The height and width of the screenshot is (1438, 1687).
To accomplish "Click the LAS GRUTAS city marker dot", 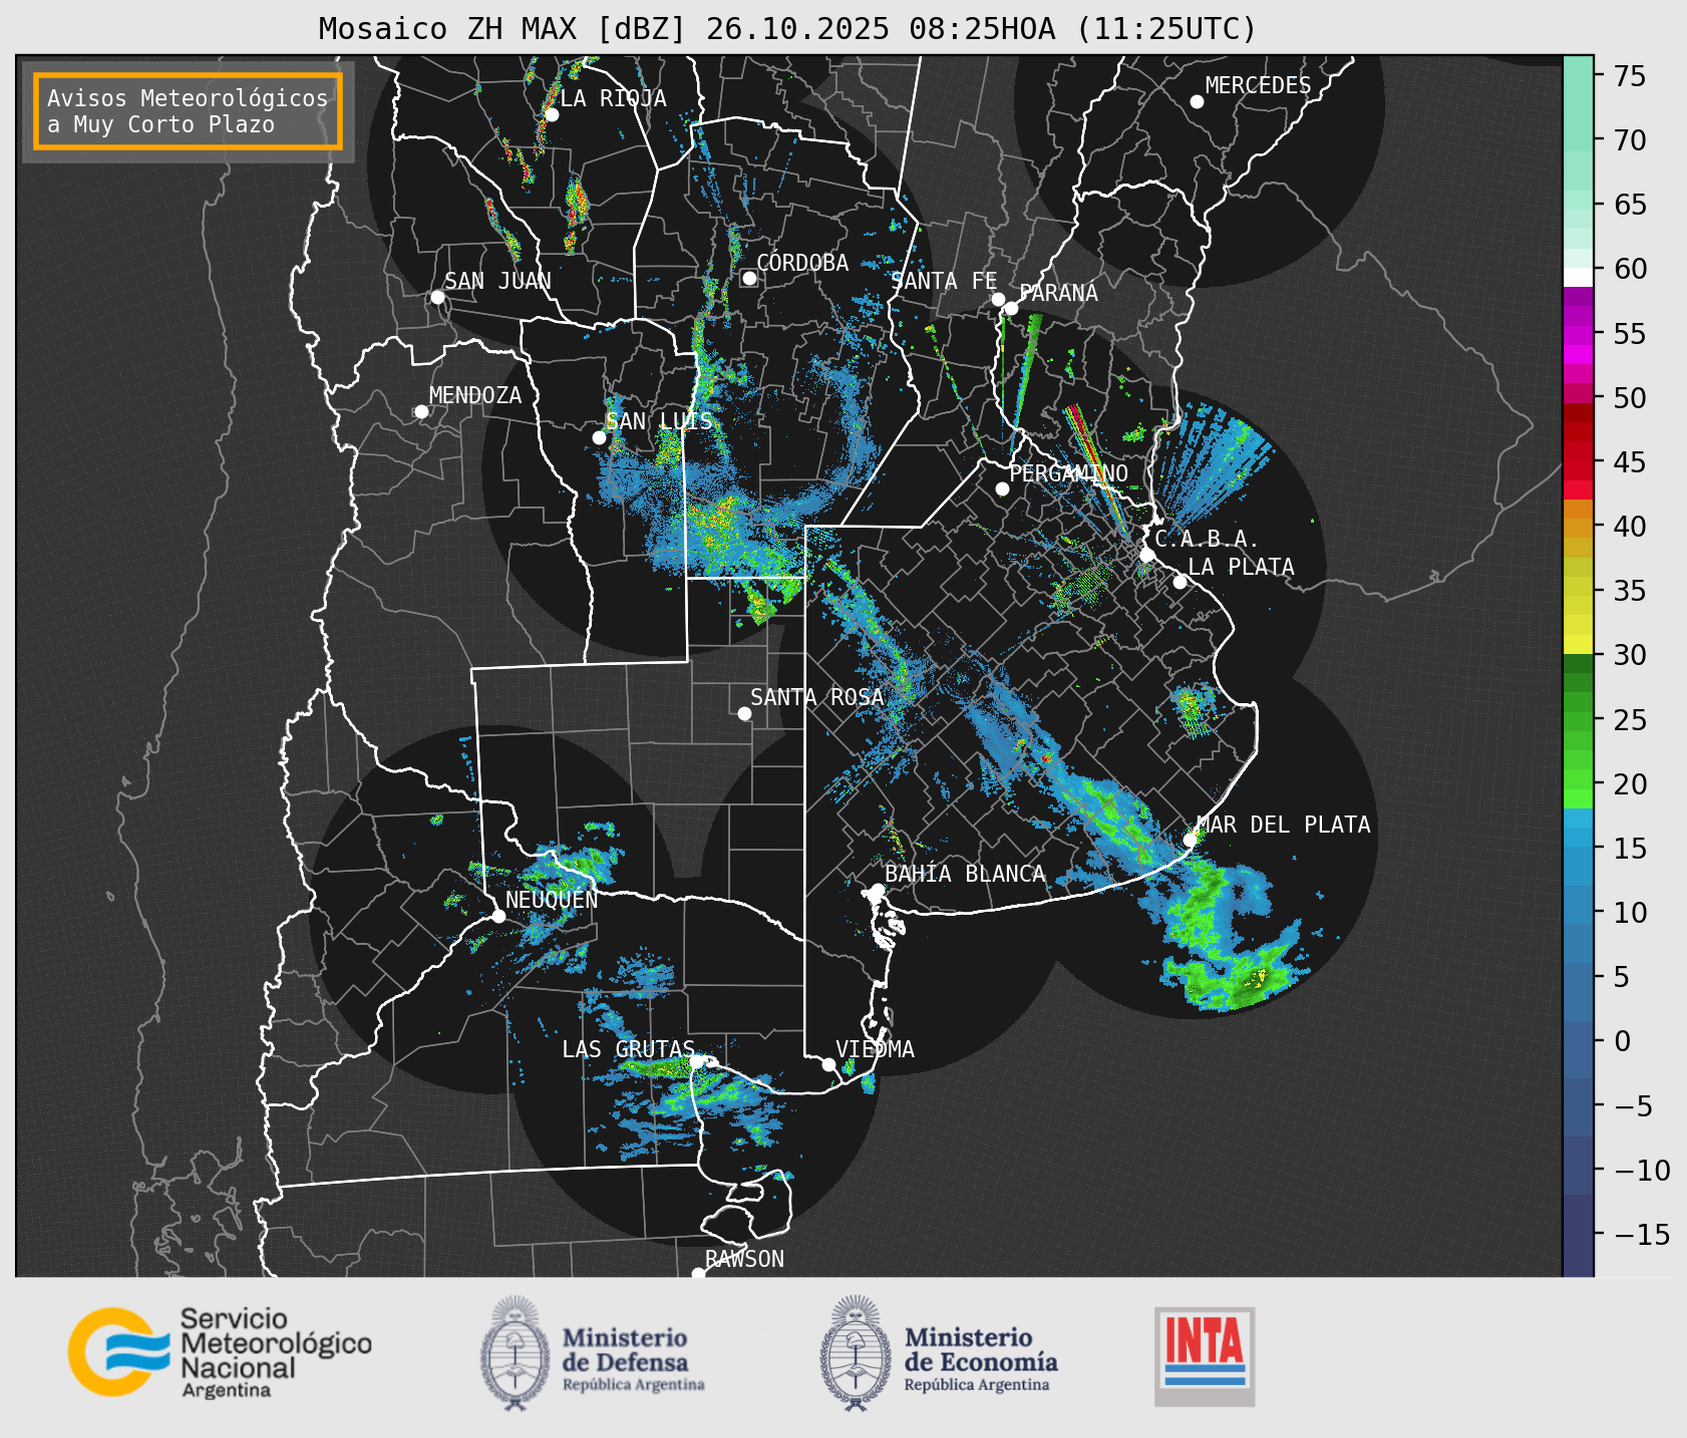I will tap(698, 1061).
